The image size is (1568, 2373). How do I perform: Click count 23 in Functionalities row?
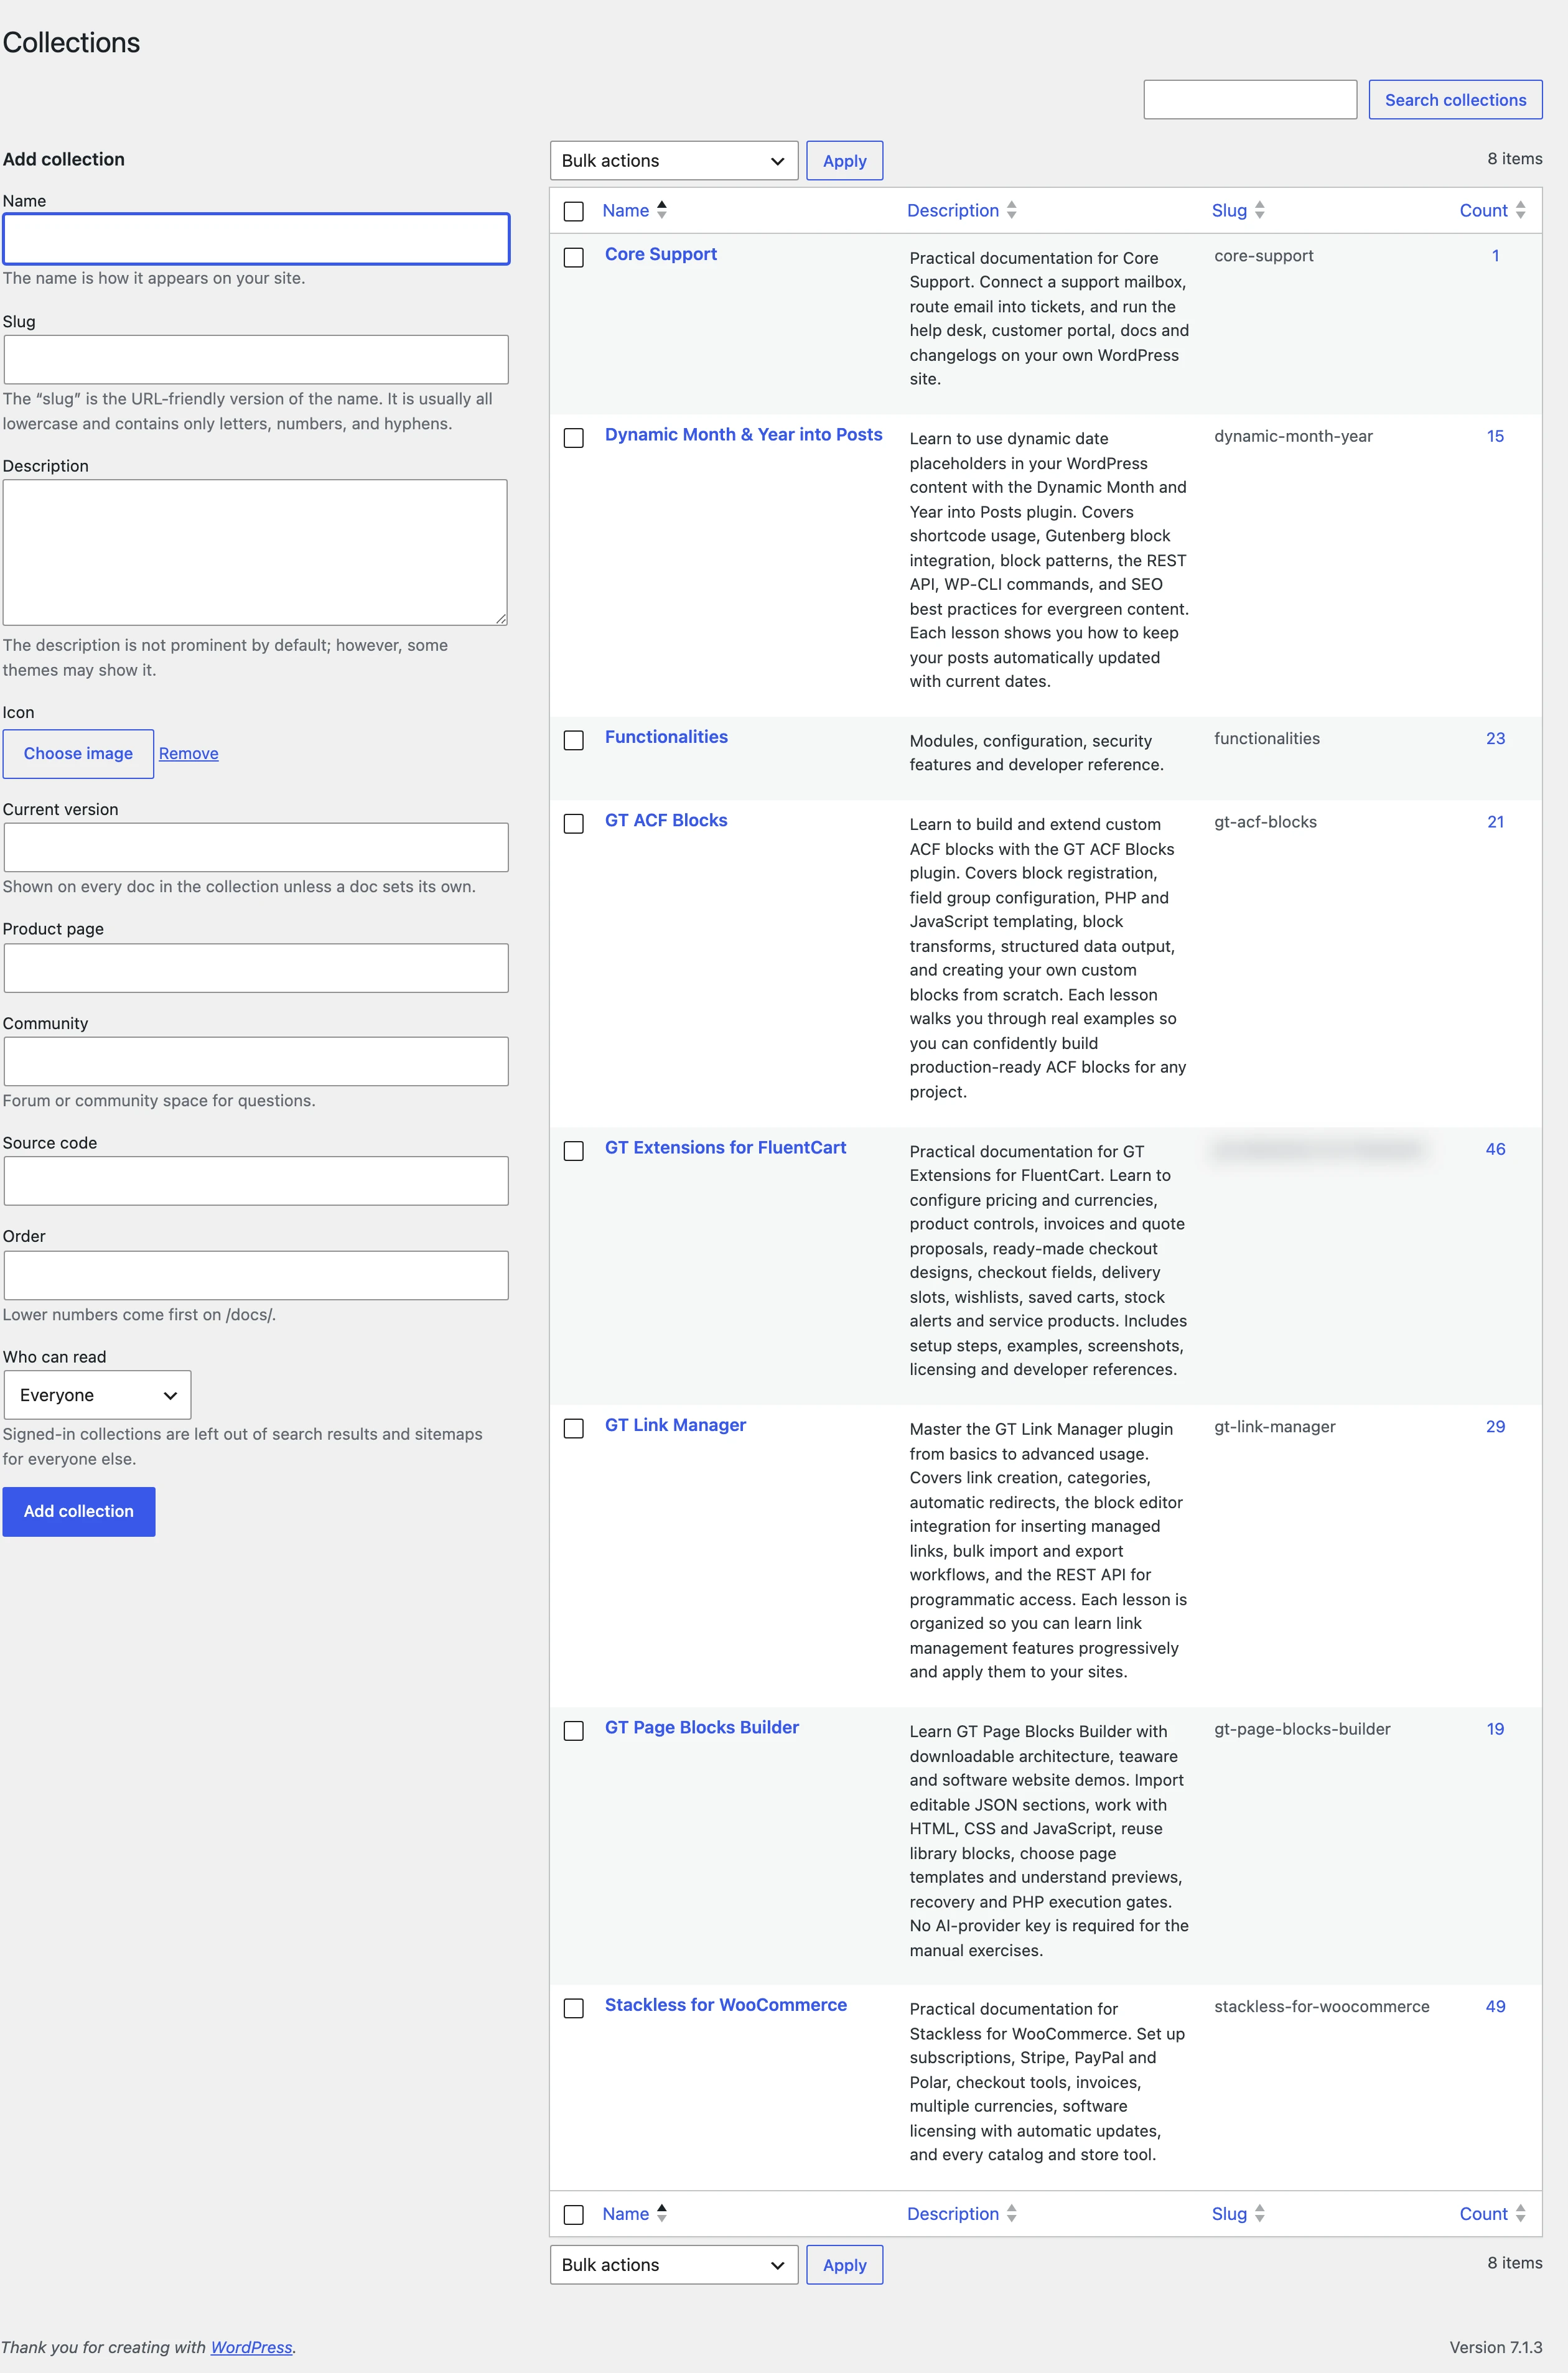[1495, 738]
